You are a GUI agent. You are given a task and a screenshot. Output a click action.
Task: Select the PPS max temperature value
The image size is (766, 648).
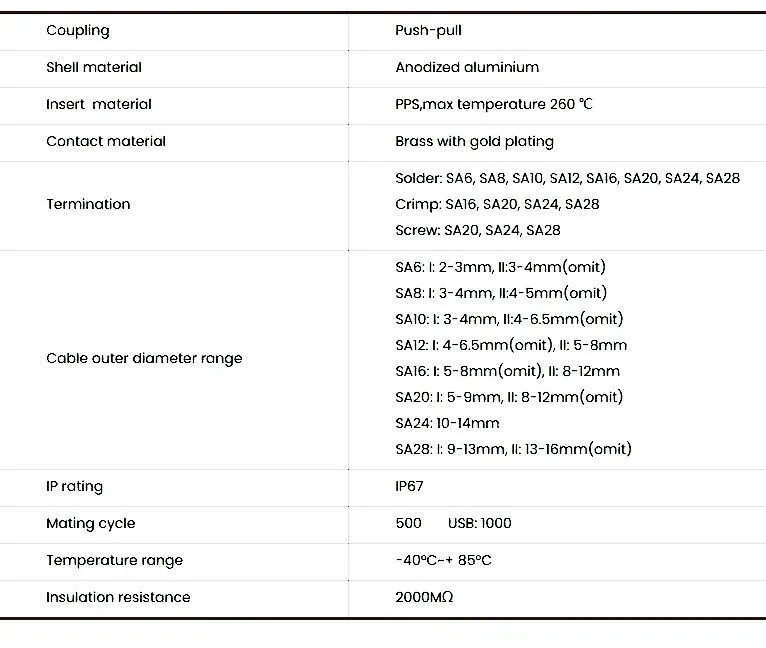(x=494, y=104)
